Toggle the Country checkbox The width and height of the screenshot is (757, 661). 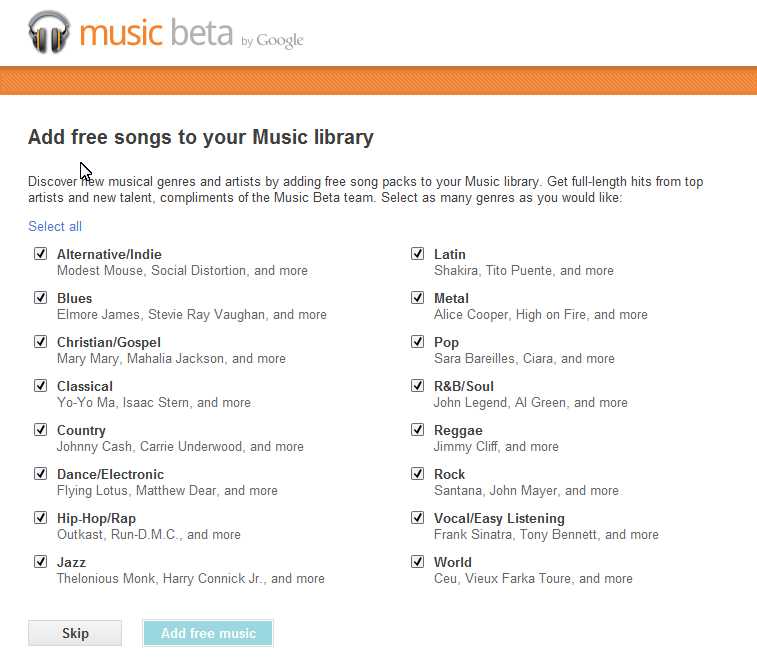[41, 430]
